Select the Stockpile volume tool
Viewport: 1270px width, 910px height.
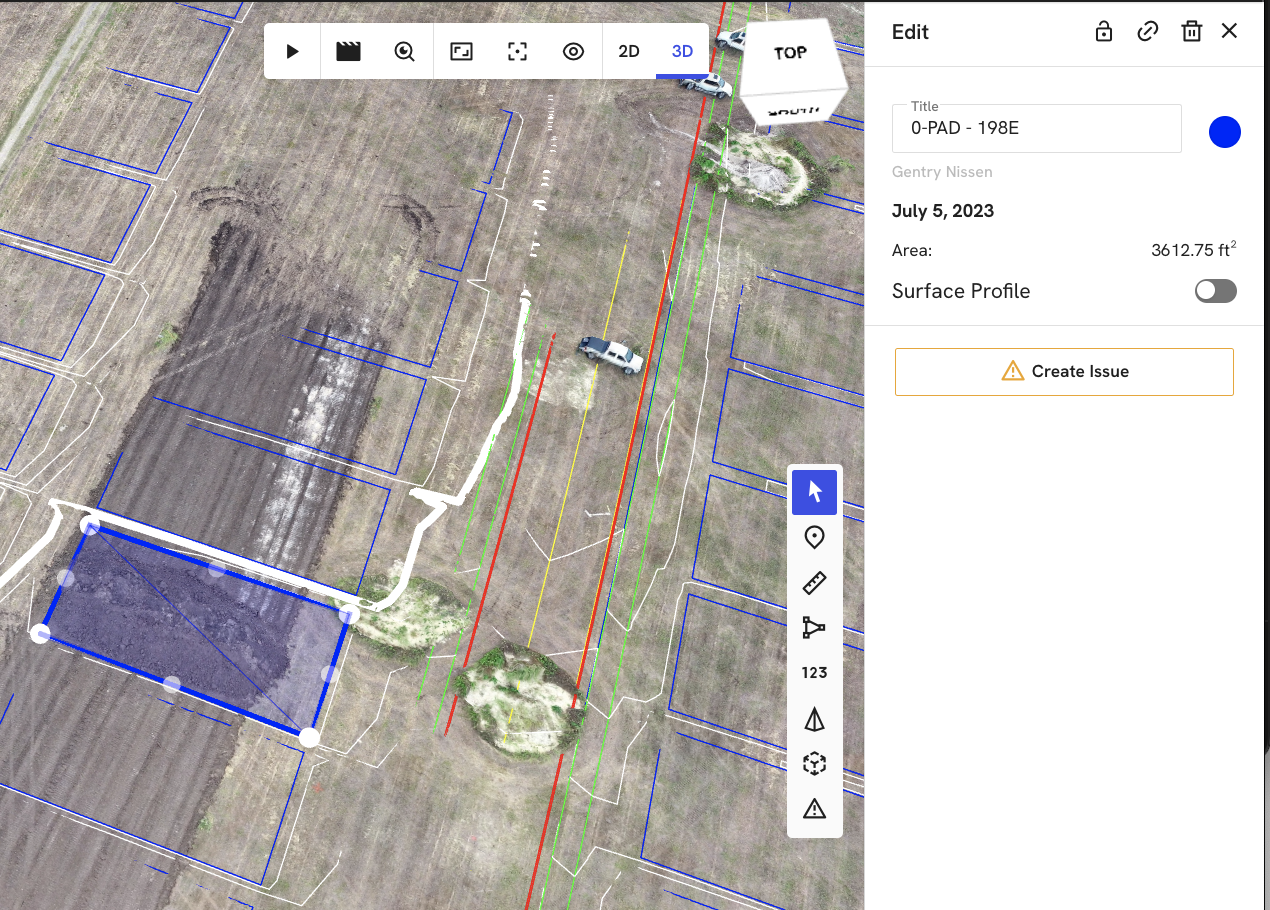pos(814,718)
